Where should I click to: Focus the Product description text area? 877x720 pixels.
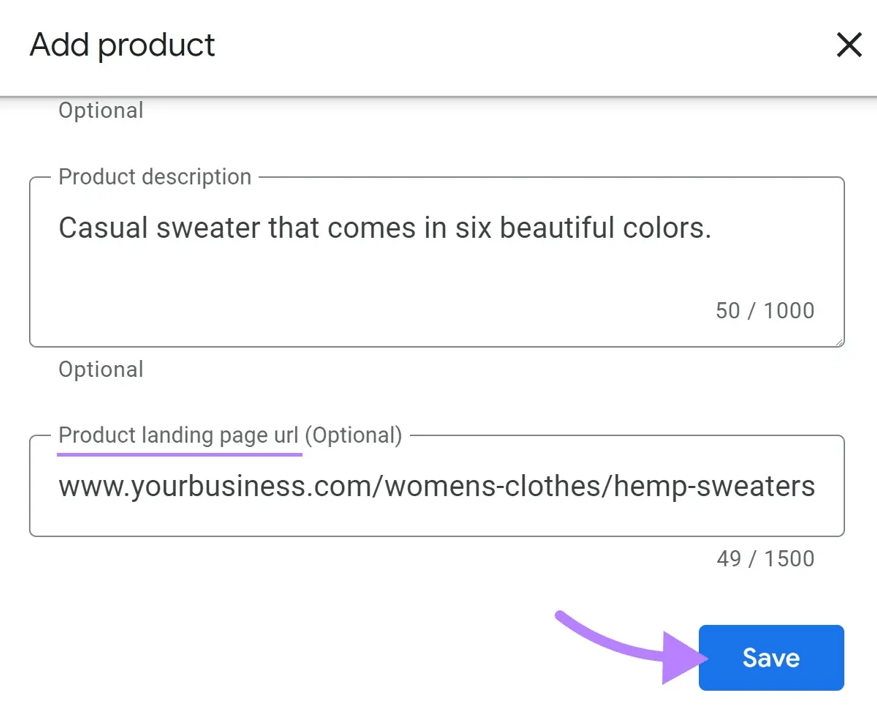coord(437,262)
